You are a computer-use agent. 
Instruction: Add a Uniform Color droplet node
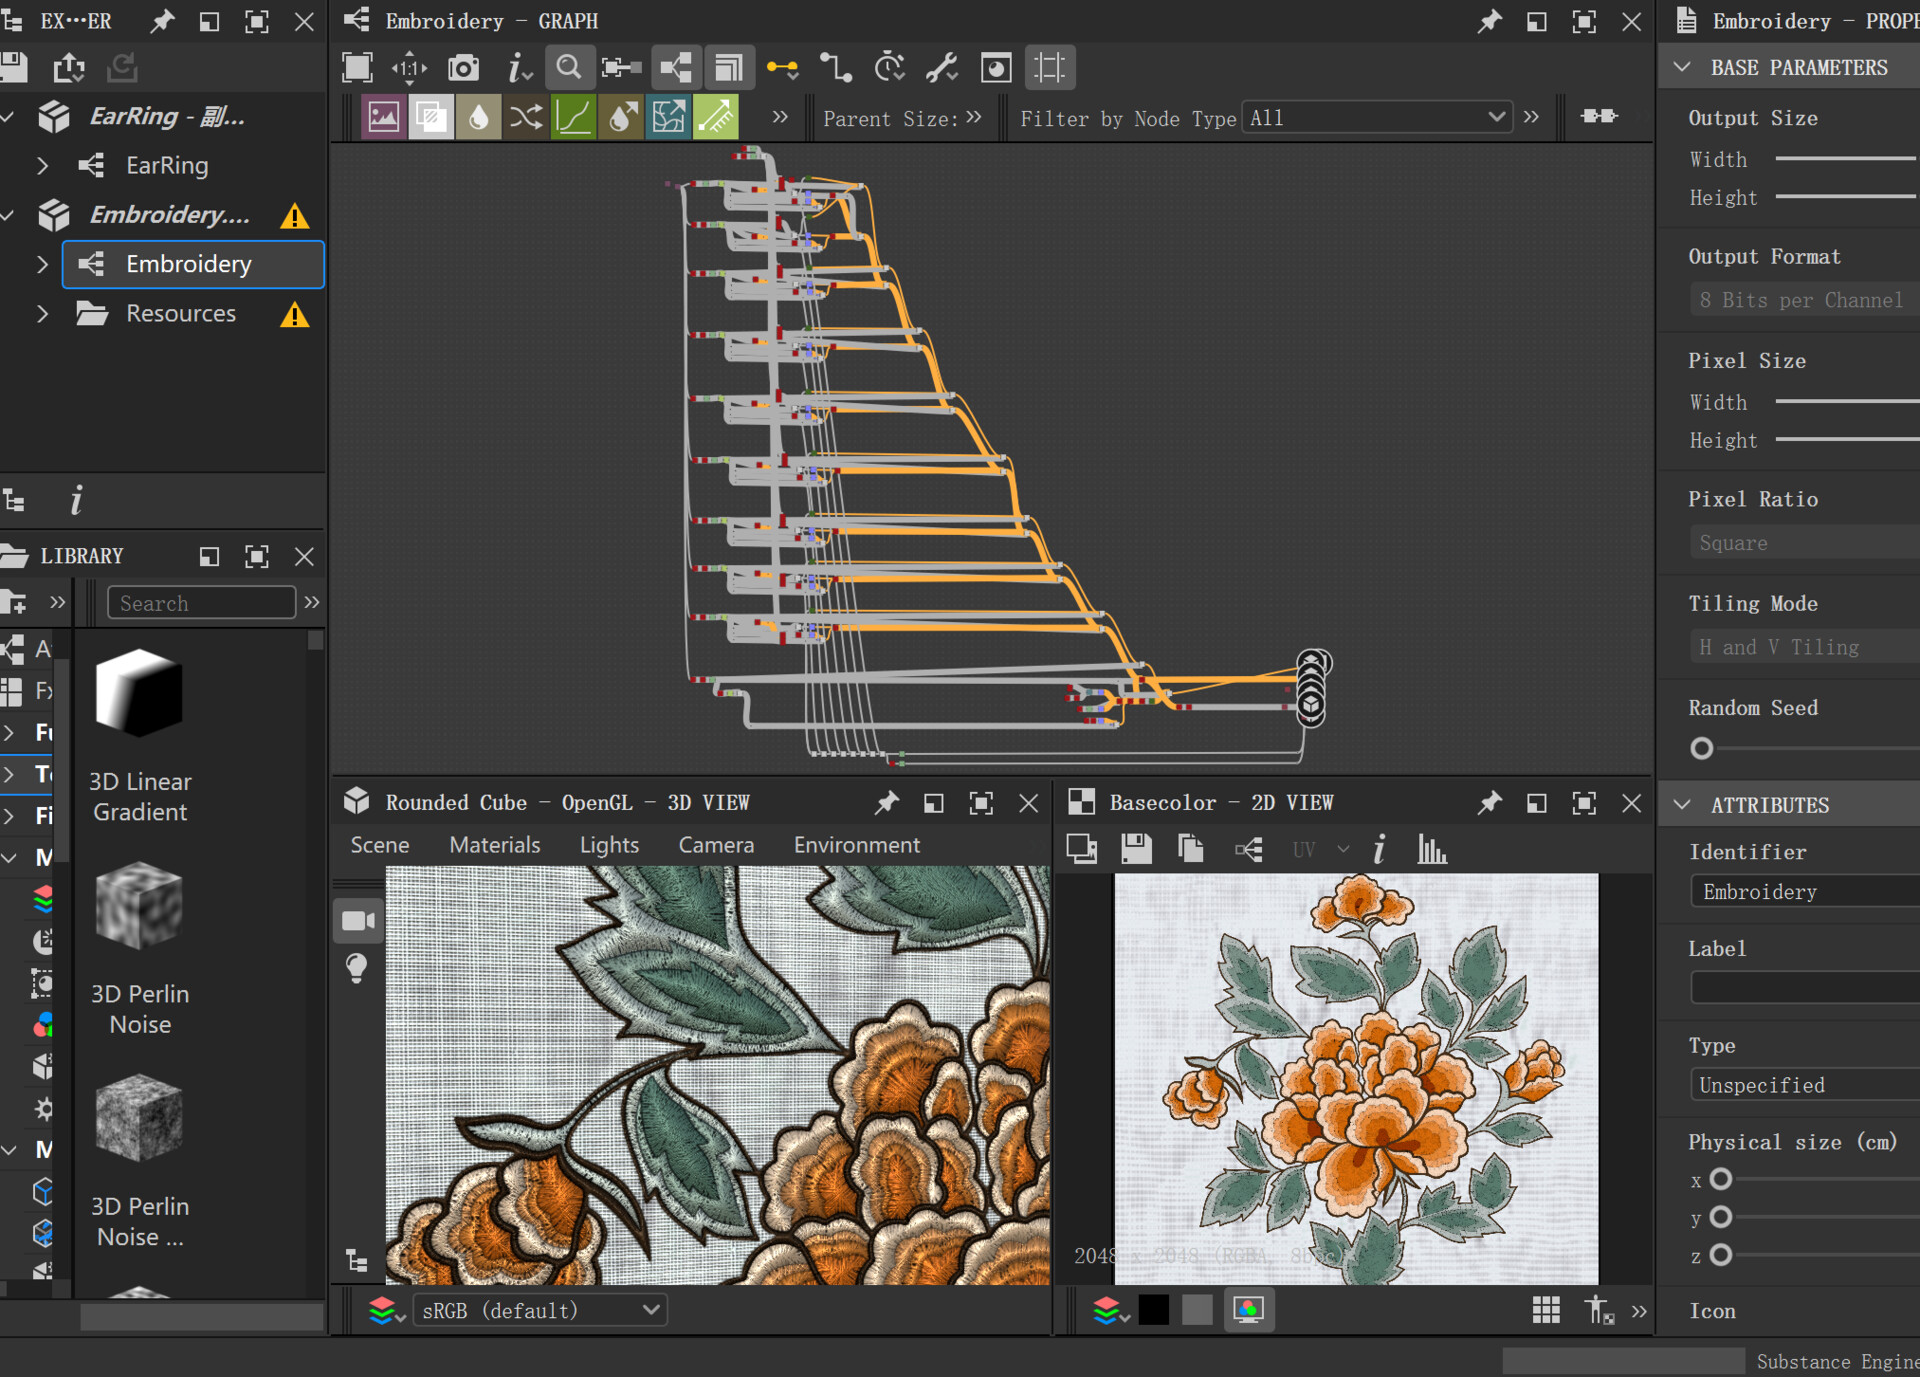point(478,118)
